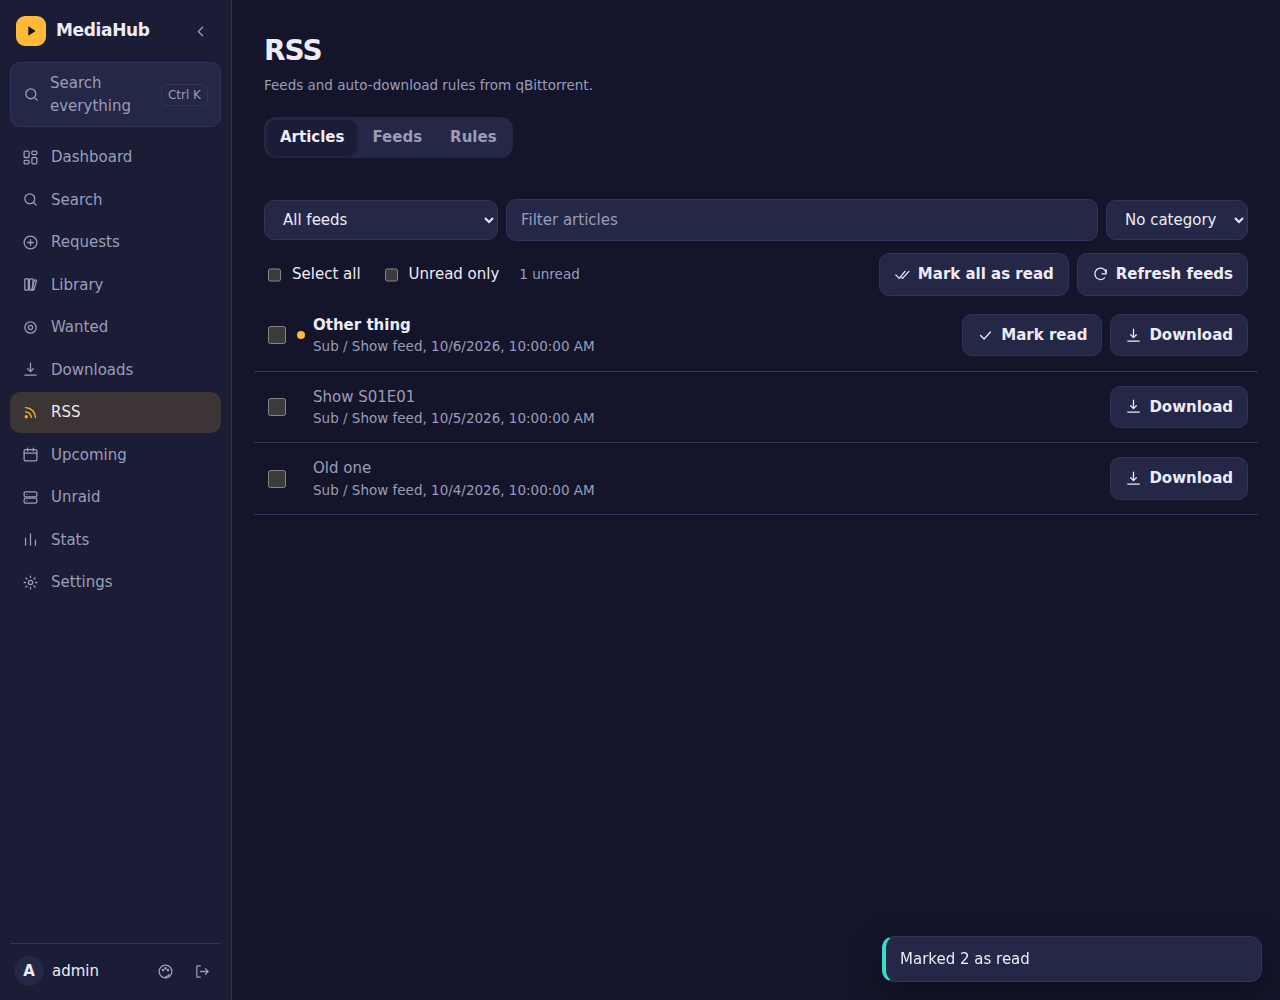Collapse the sidebar with the chevron
The image size is (1280, 1000).
coord(201,31)
